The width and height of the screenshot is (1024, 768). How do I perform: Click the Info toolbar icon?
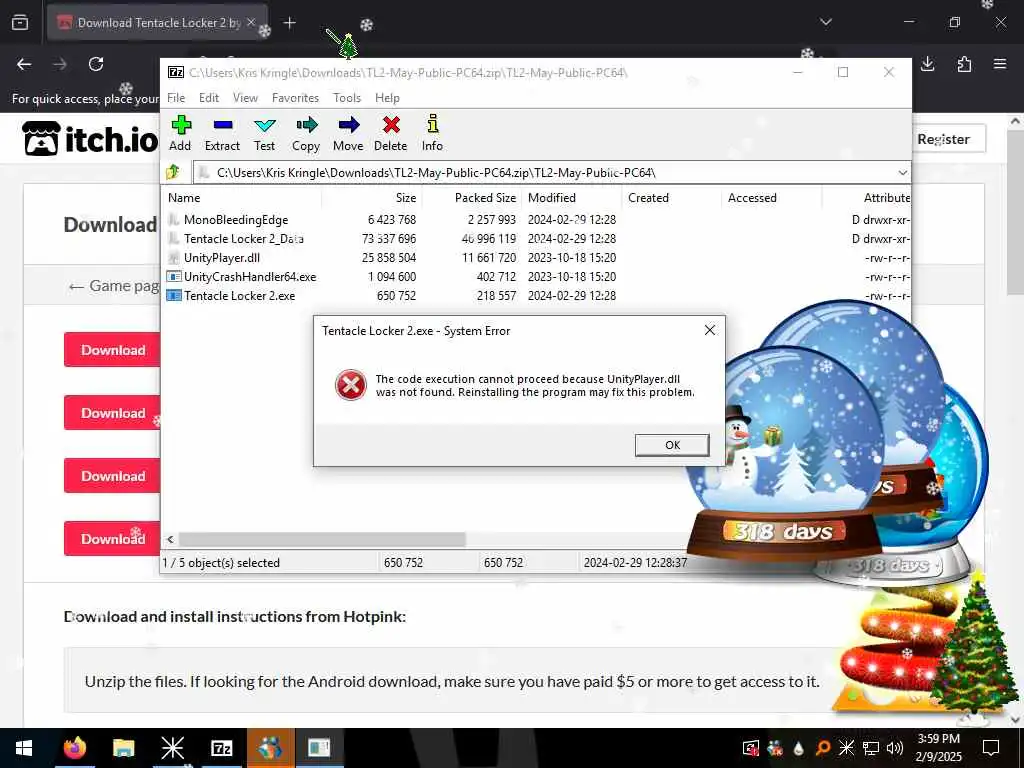[432, 134]
